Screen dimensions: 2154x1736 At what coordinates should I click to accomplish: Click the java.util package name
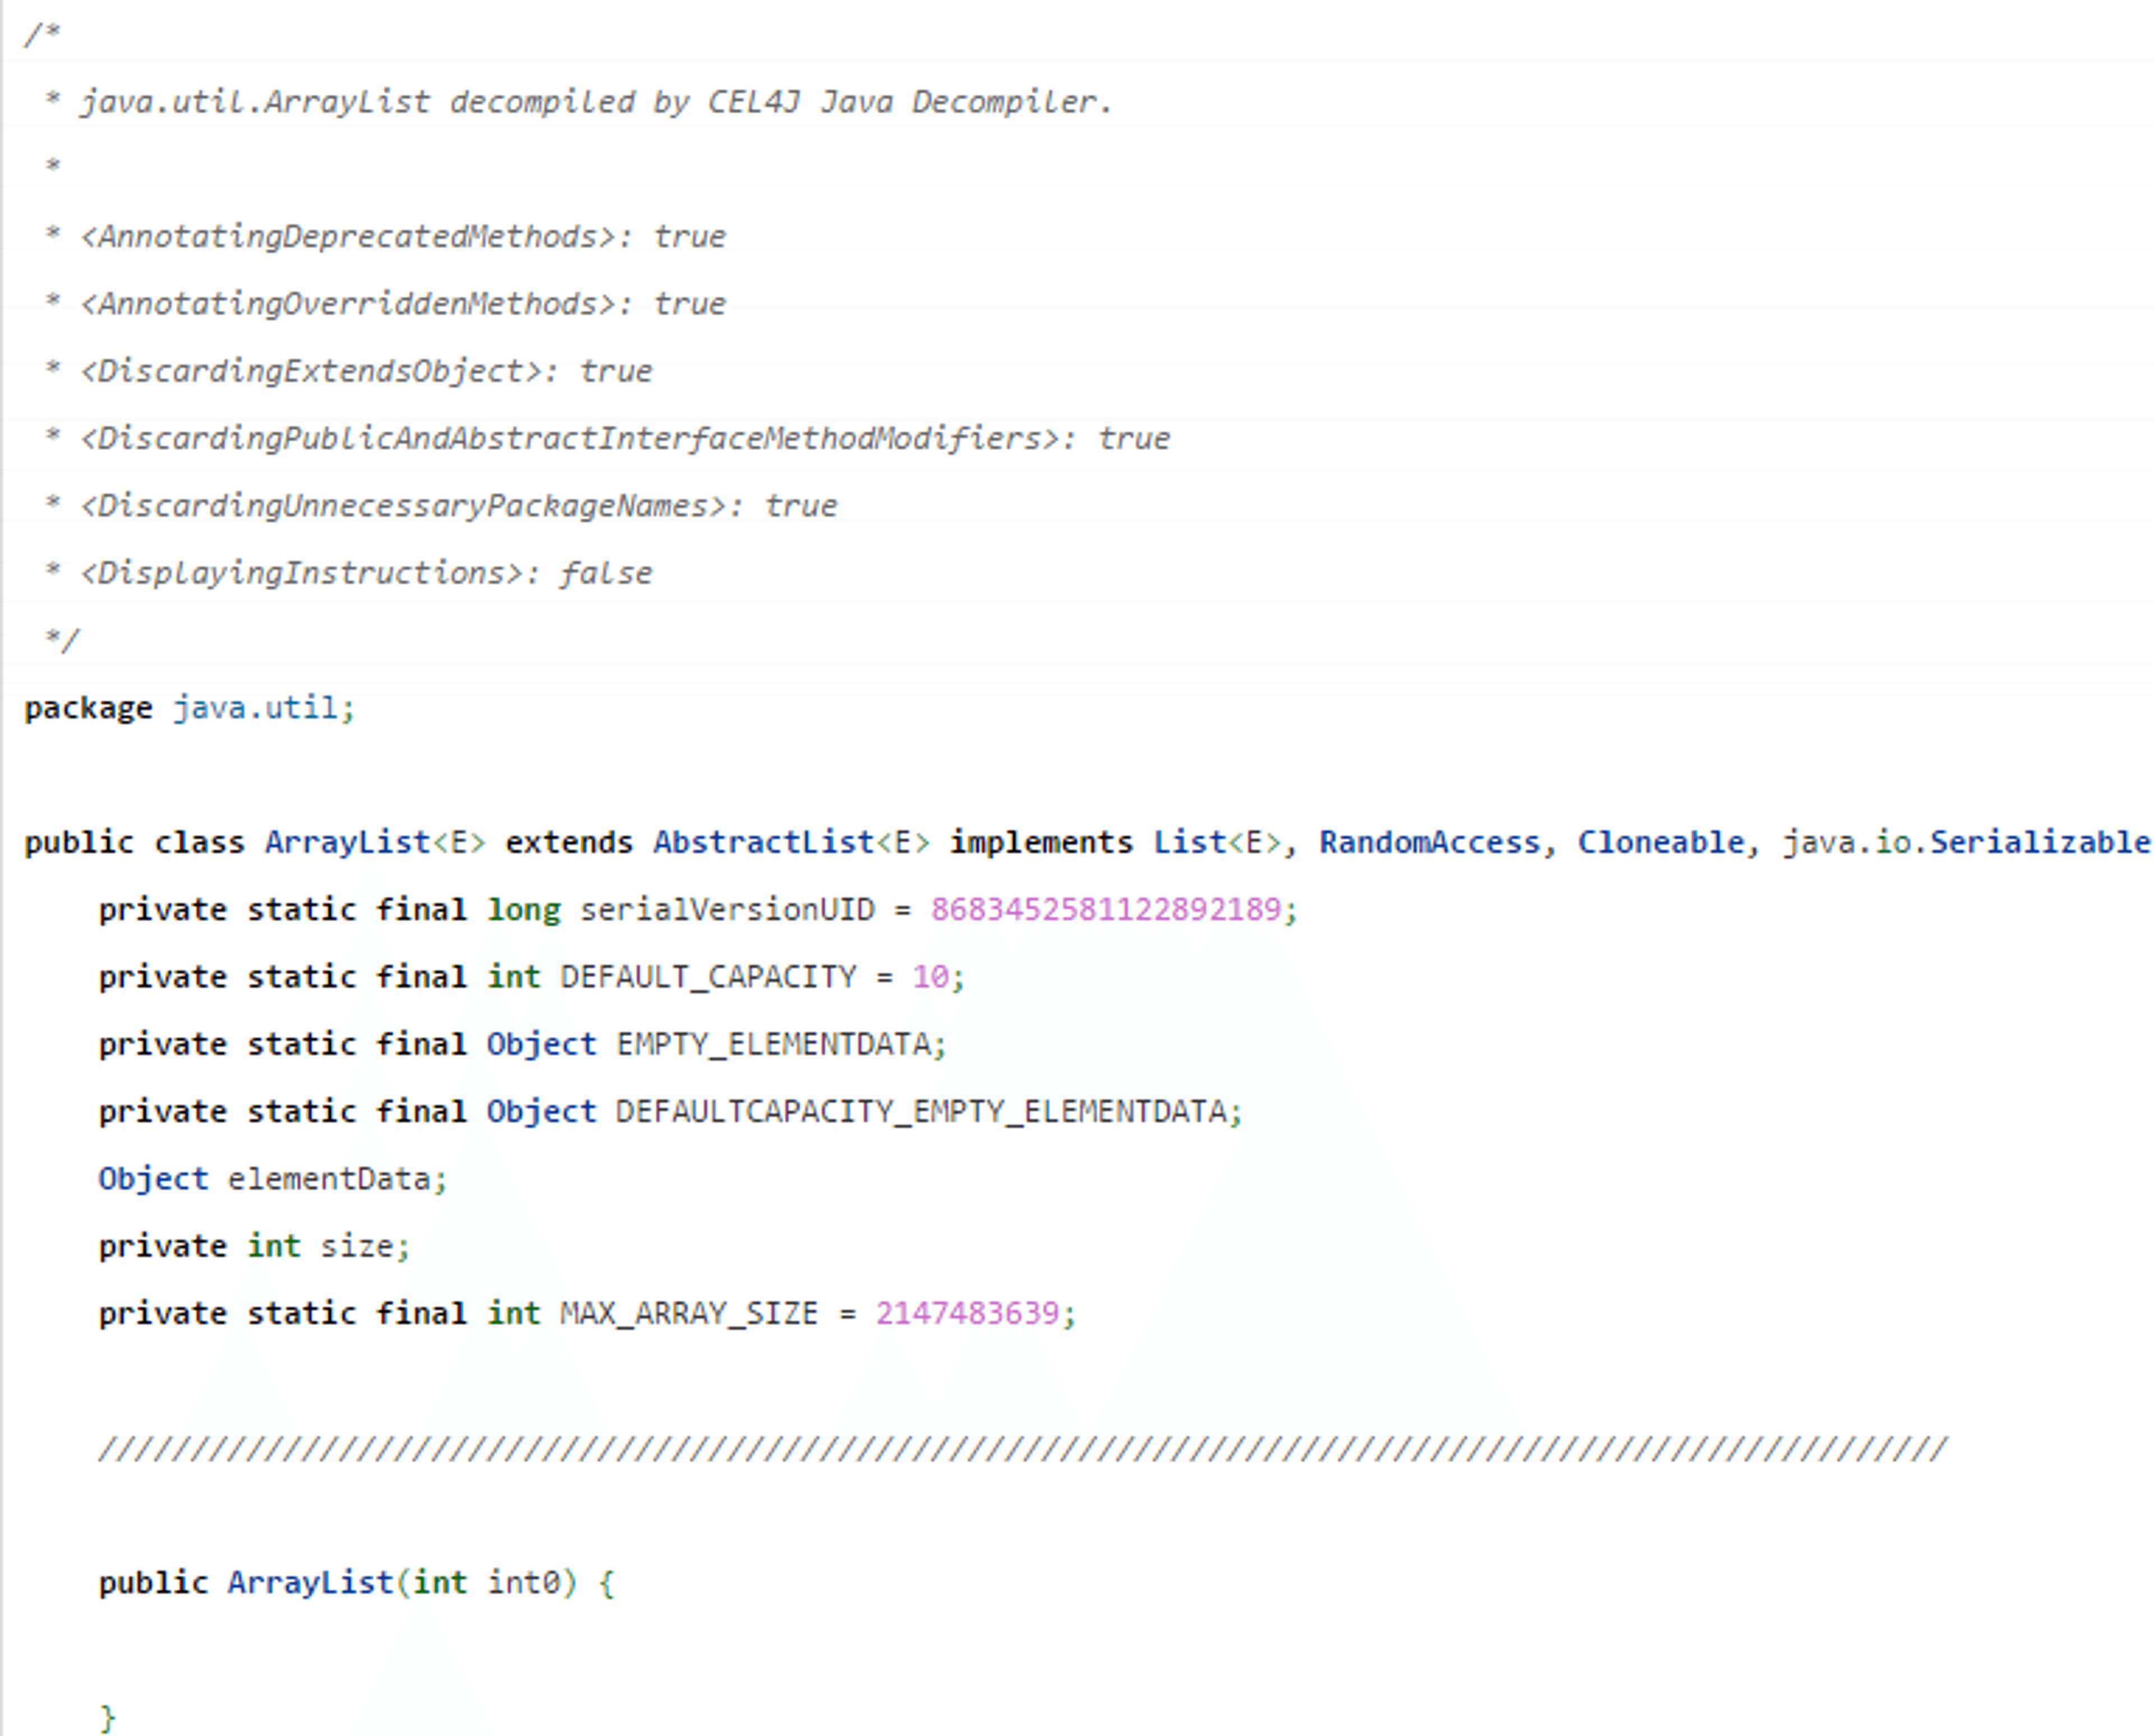[x=256, y=708]
